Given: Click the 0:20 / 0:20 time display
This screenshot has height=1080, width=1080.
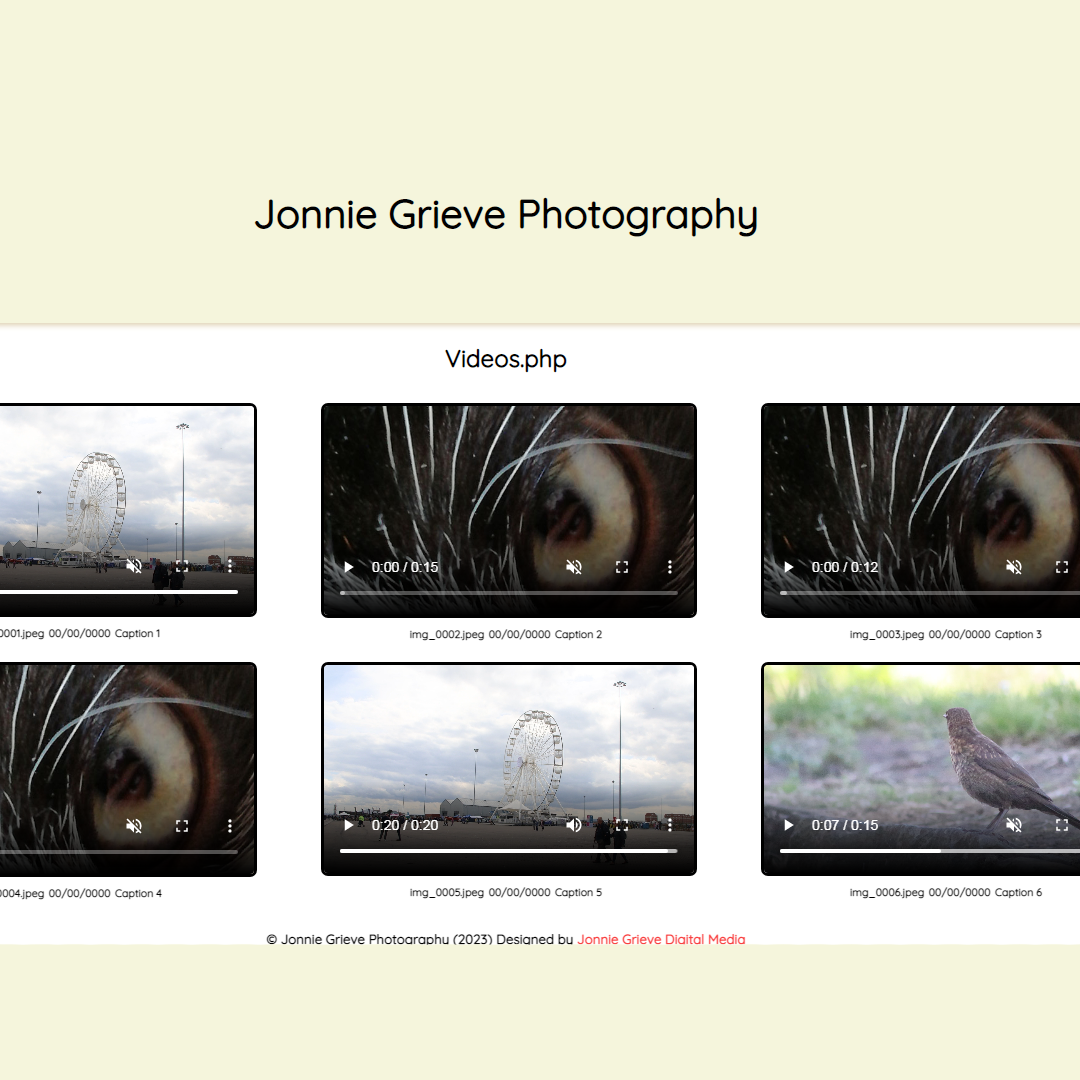Looking at the screenshot, I should tap(405, 825).
